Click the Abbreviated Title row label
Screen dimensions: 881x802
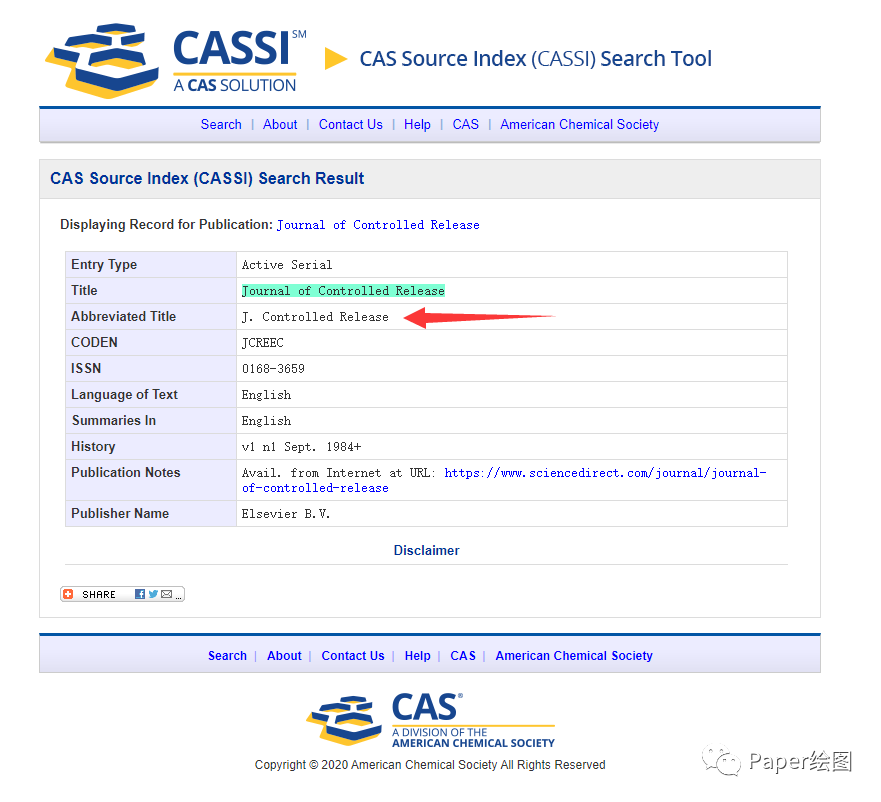pyautogui.click(x=124, y=316)
